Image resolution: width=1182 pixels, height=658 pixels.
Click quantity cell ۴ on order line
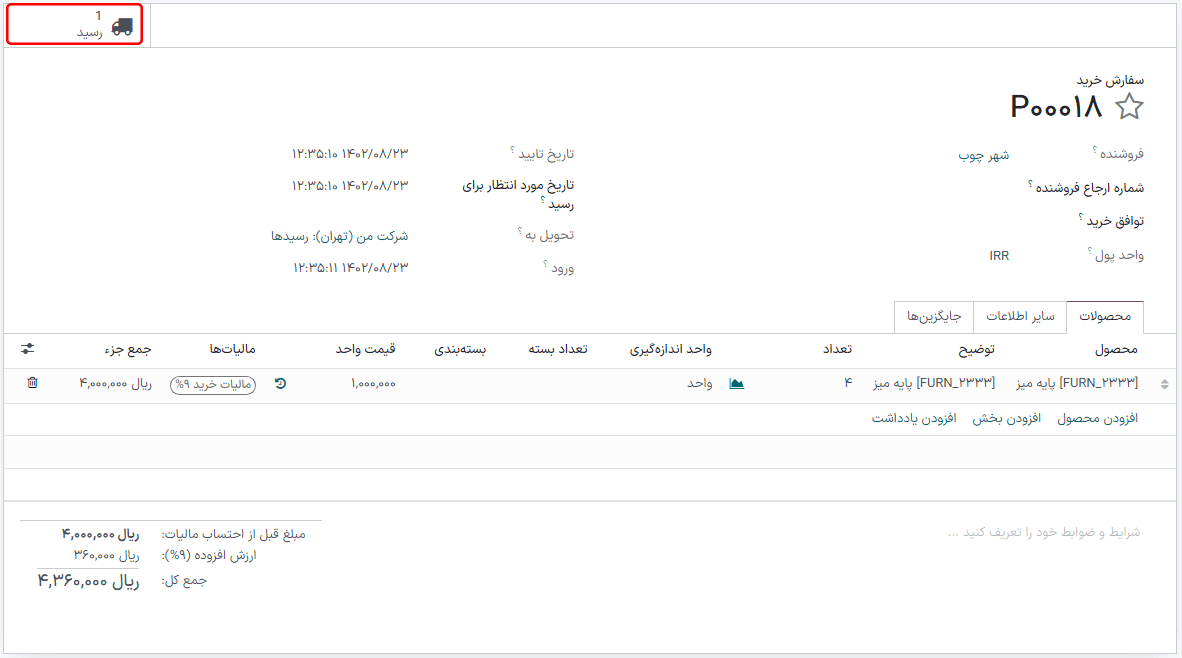(848, 384)
